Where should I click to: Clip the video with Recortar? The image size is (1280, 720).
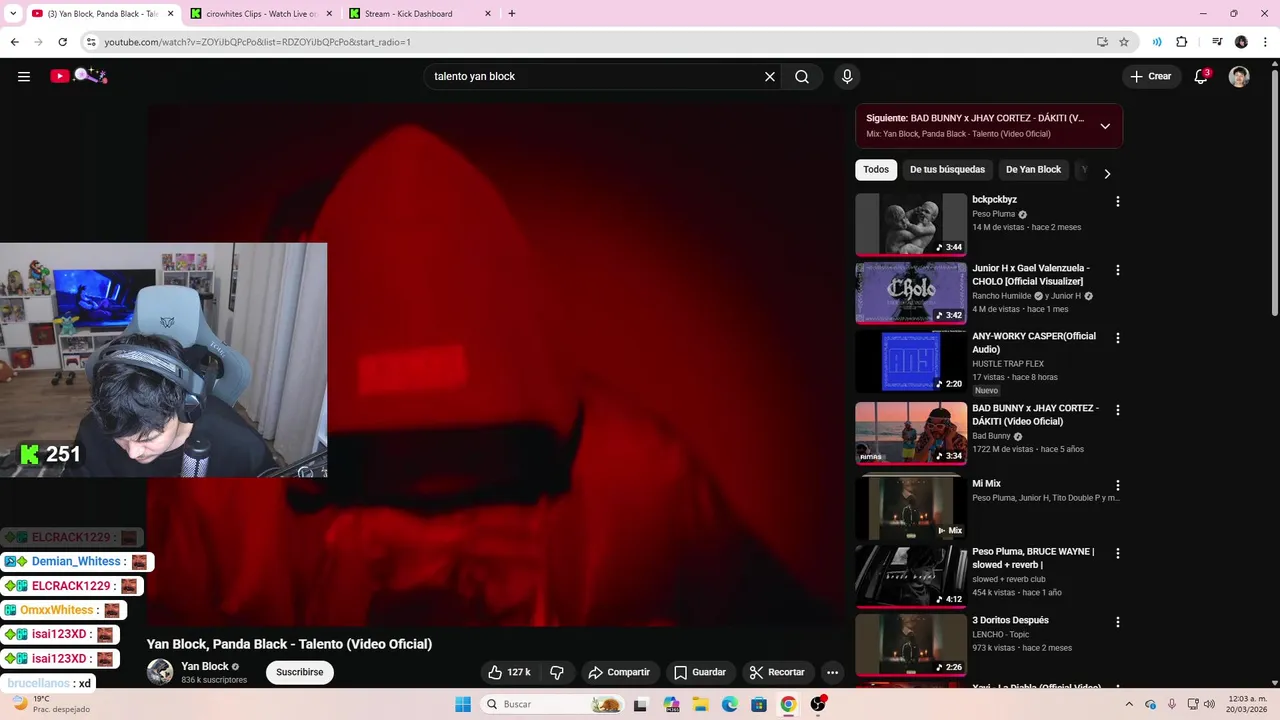(x=777, y=672)
